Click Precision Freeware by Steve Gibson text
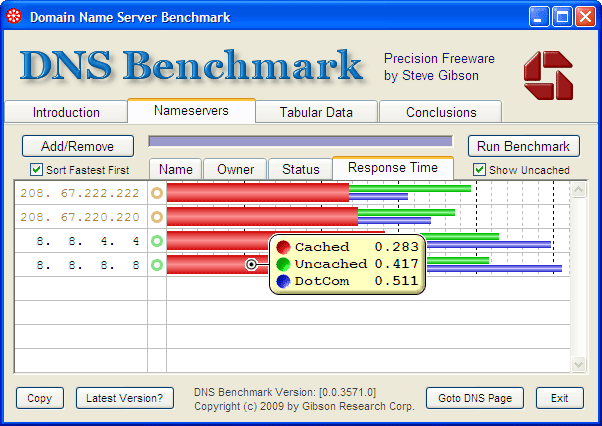The image size is (602, 426). 439,67
